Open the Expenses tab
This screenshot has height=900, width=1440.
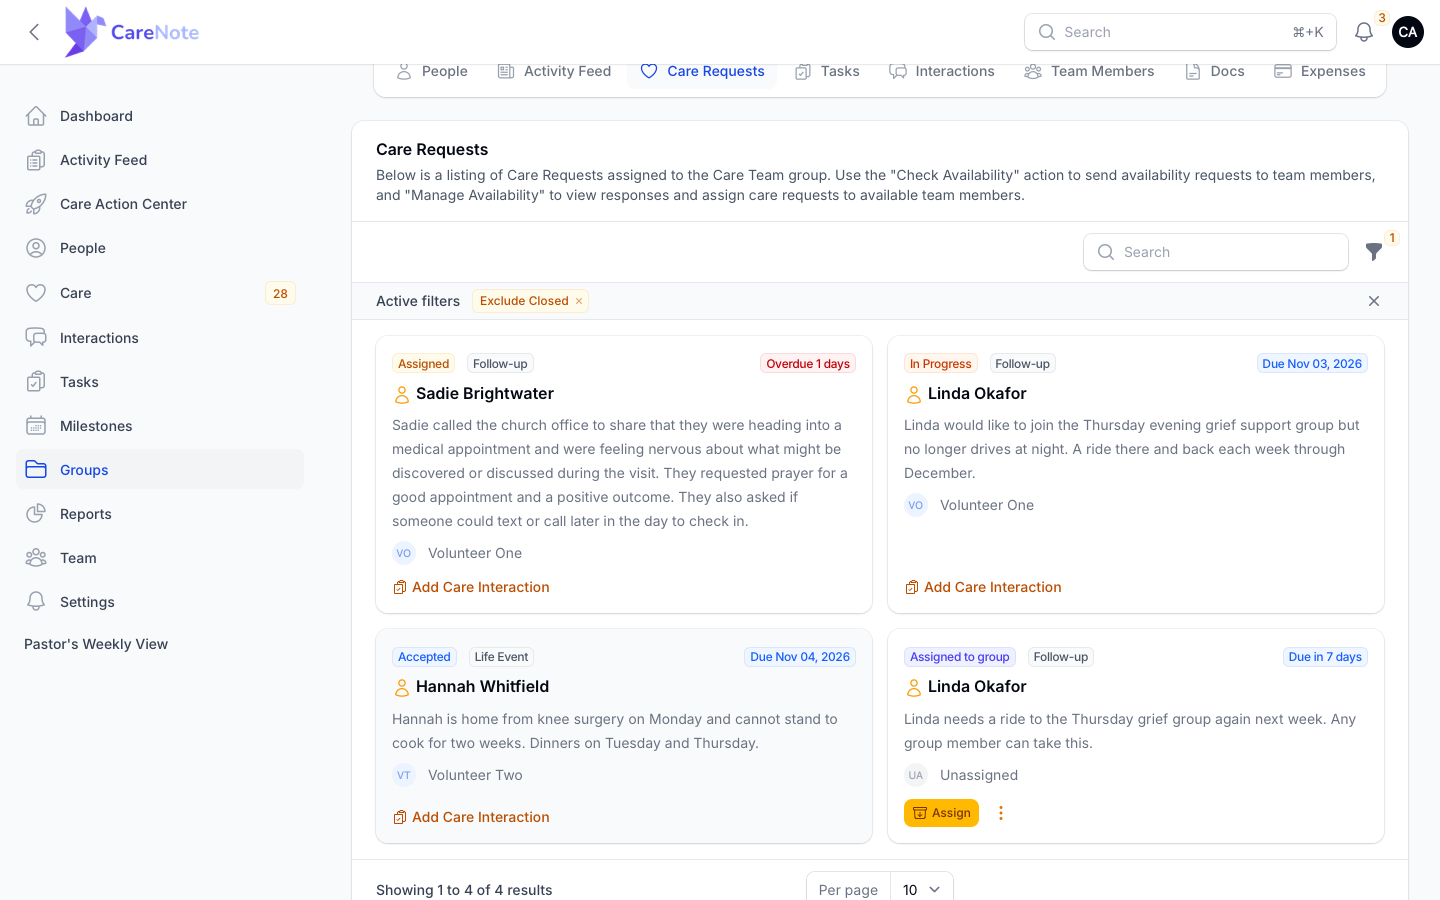pyautogui.click(x=1320, y=71)
